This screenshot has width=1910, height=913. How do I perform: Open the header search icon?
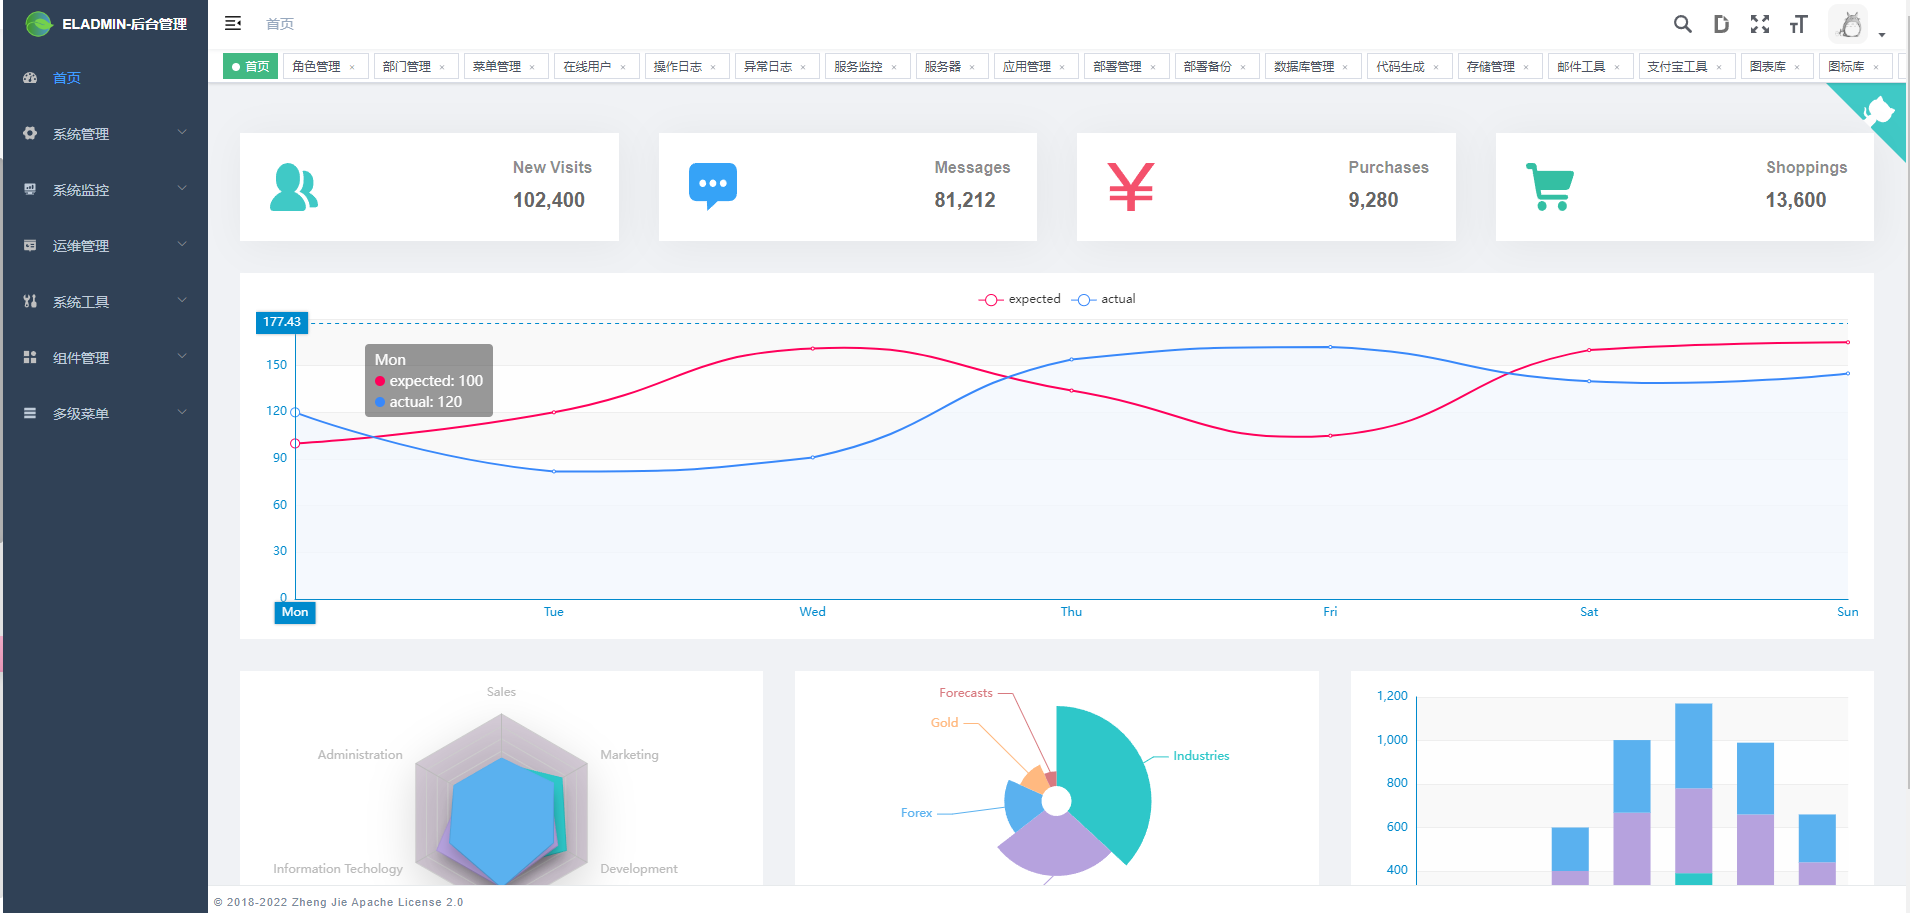tap(1683, 24)
